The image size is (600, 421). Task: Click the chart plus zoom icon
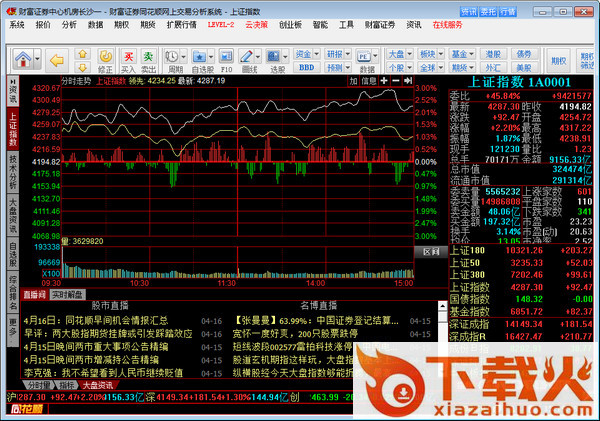click(x=384, y=81)
